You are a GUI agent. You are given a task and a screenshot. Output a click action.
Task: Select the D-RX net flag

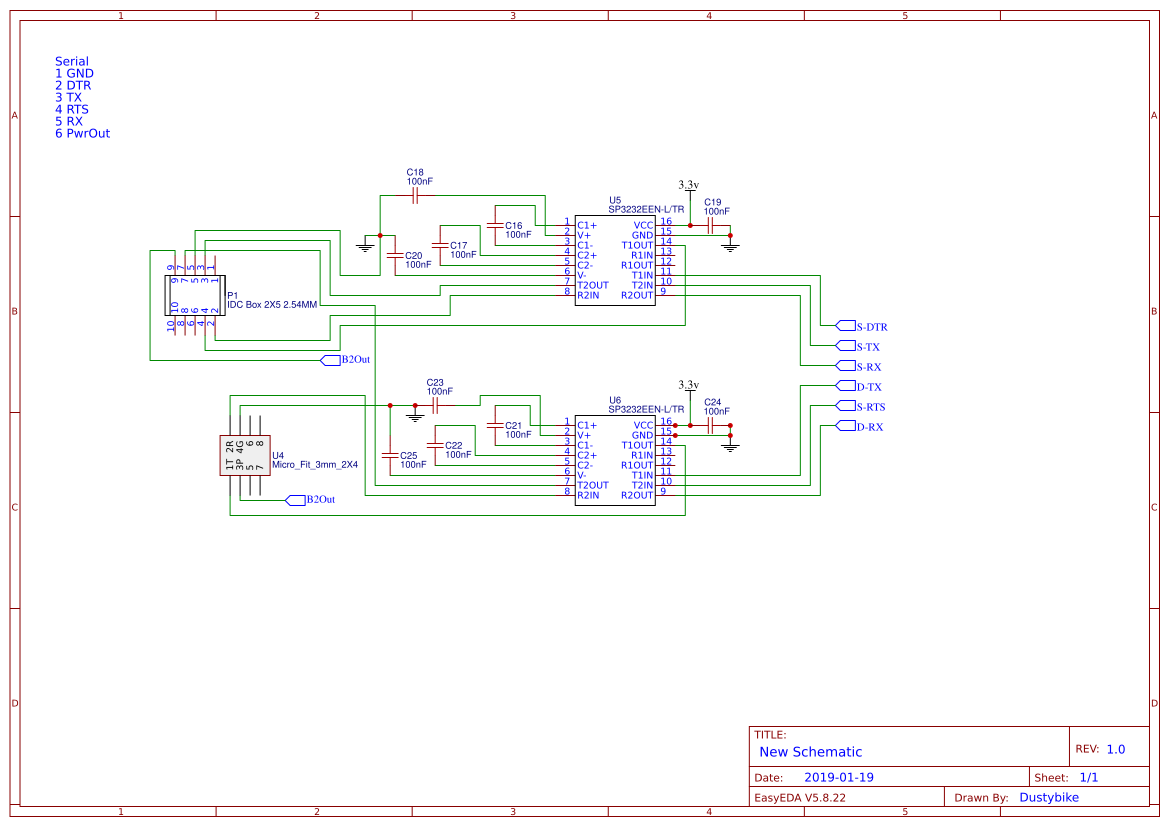(848, 425)
